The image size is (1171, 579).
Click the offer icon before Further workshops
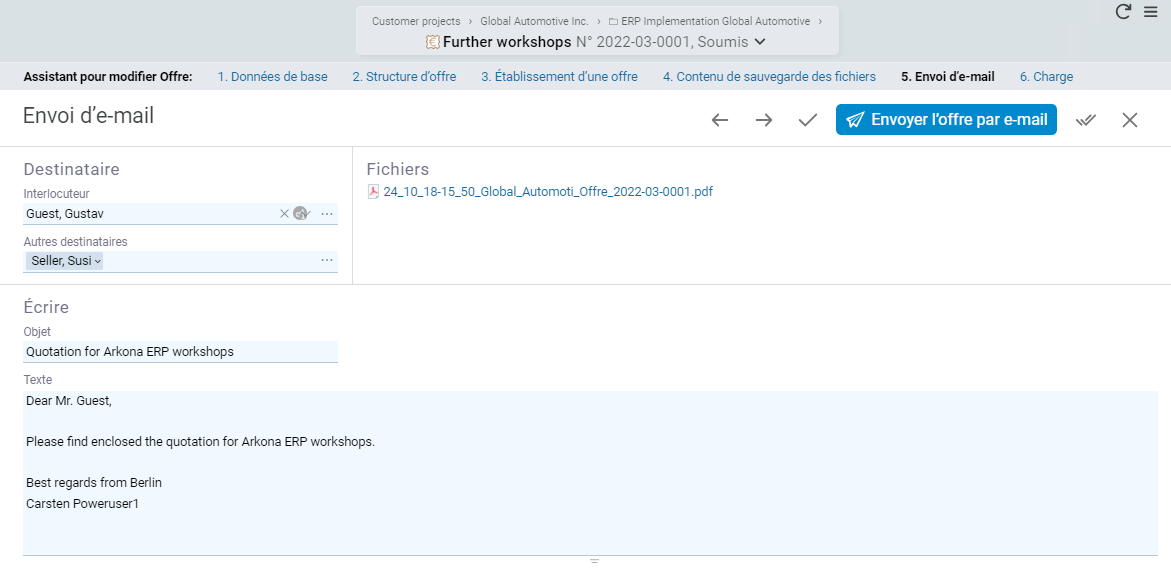pos(432,42)
